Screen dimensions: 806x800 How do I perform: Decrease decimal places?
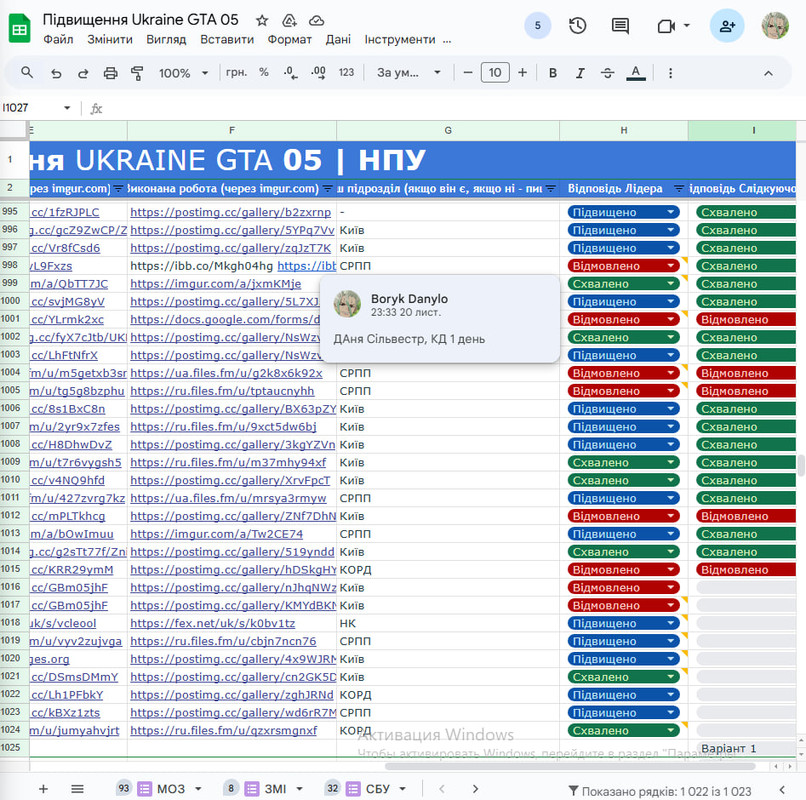pyautogui.click(x=290, y=73)
